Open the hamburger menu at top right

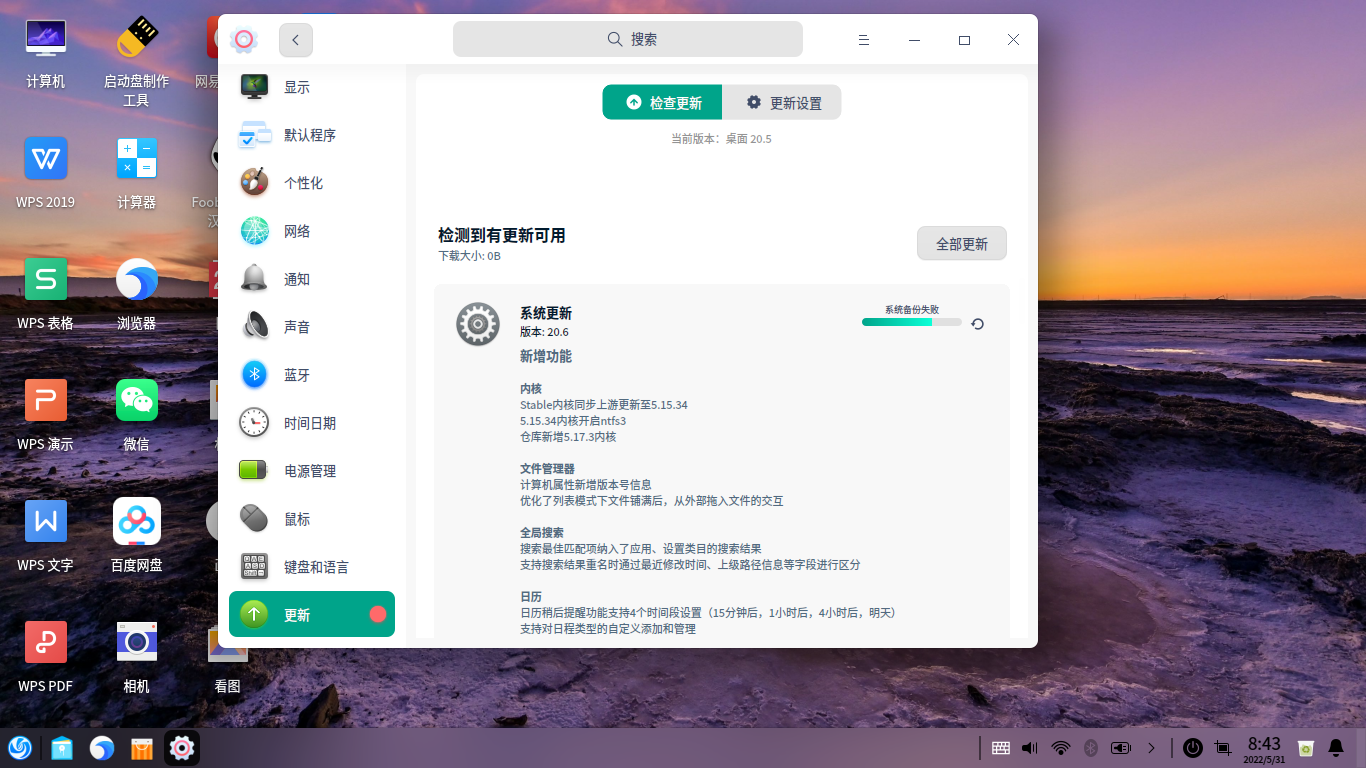[x=863, y=40]
